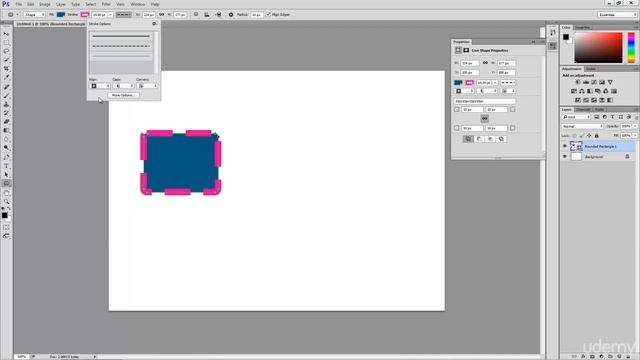Select the Spot Healing Brush tool
The height and width of the screenshot is (360, 640).
[x=6, y=87]
